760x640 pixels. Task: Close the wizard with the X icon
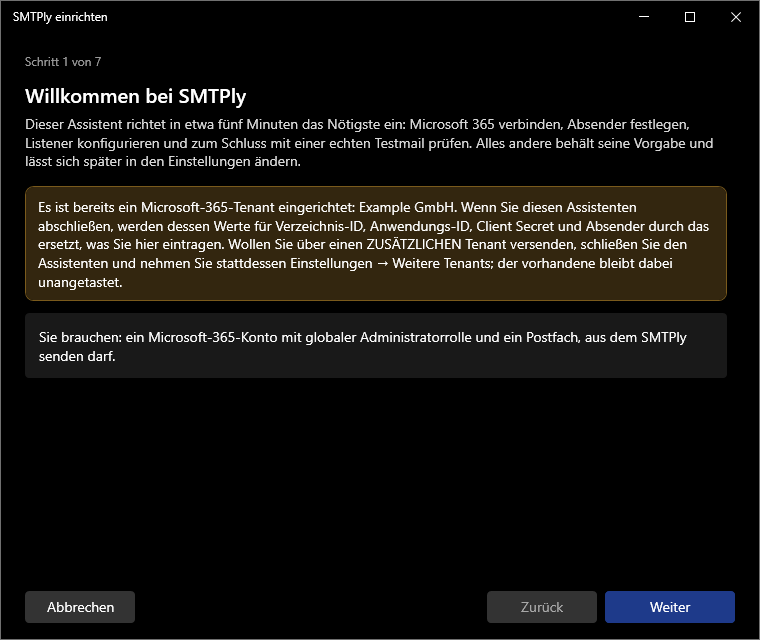pyautogui.click(x=736, y=17)
